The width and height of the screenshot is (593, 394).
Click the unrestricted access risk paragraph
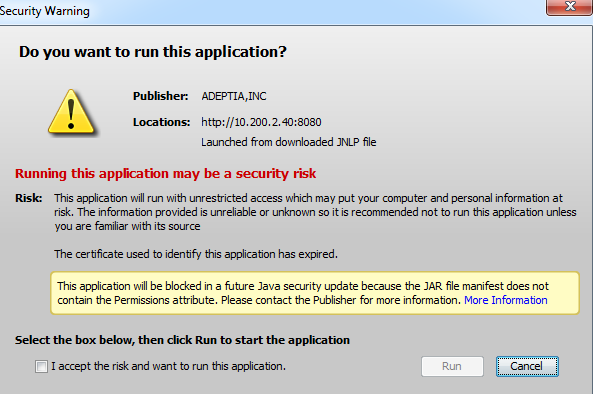coord(315,212)
